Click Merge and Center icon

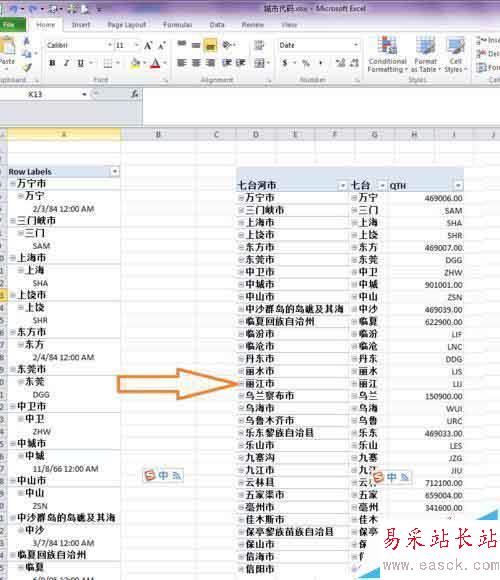[259, 63]
